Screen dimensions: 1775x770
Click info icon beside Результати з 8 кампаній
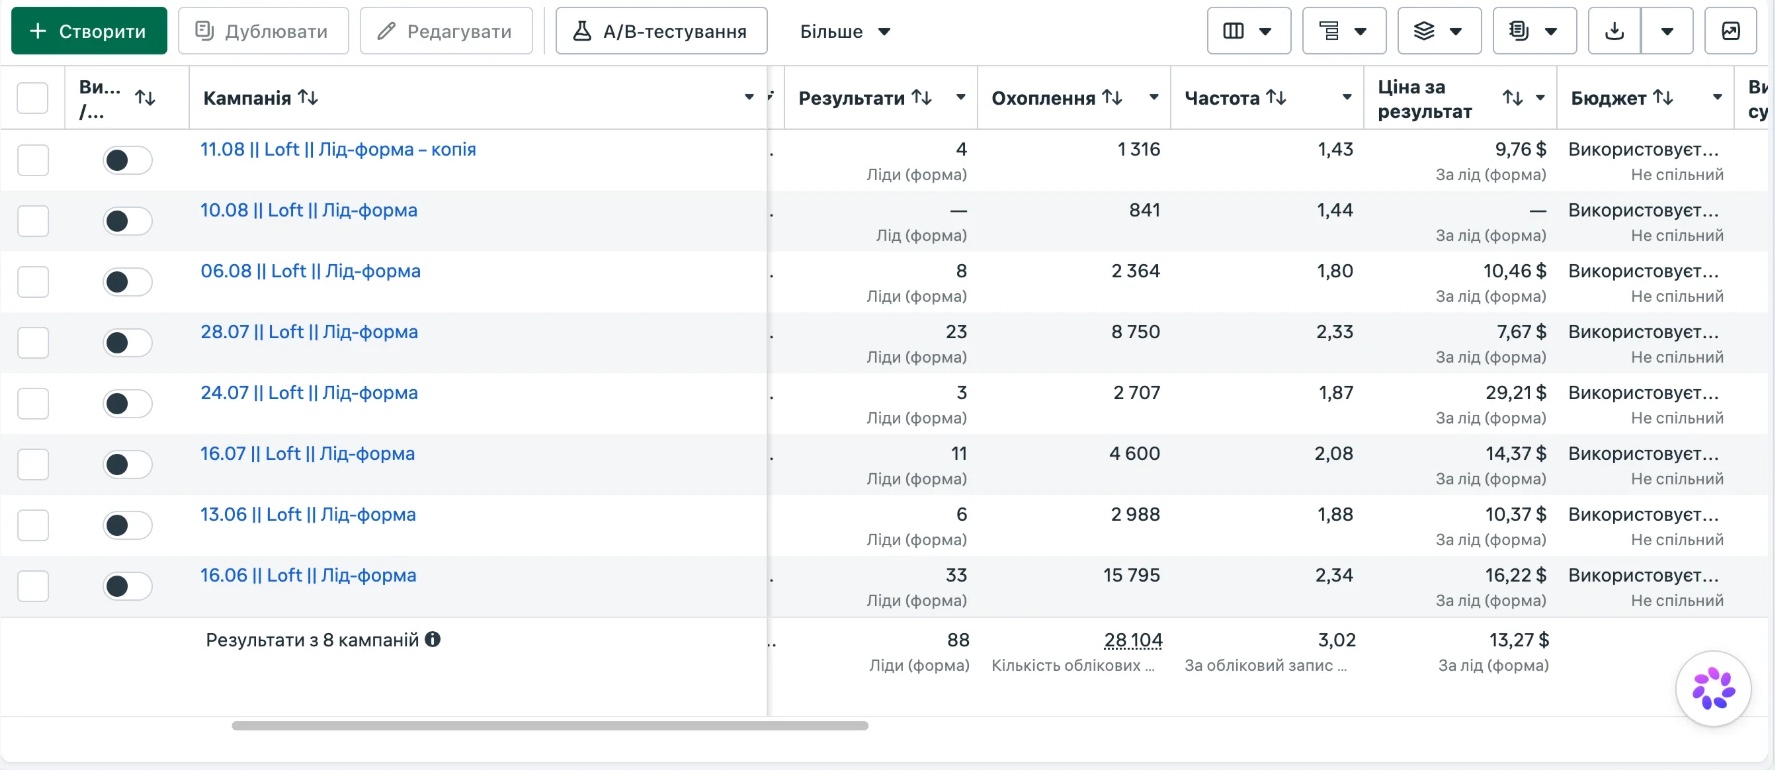click(433, 639)
